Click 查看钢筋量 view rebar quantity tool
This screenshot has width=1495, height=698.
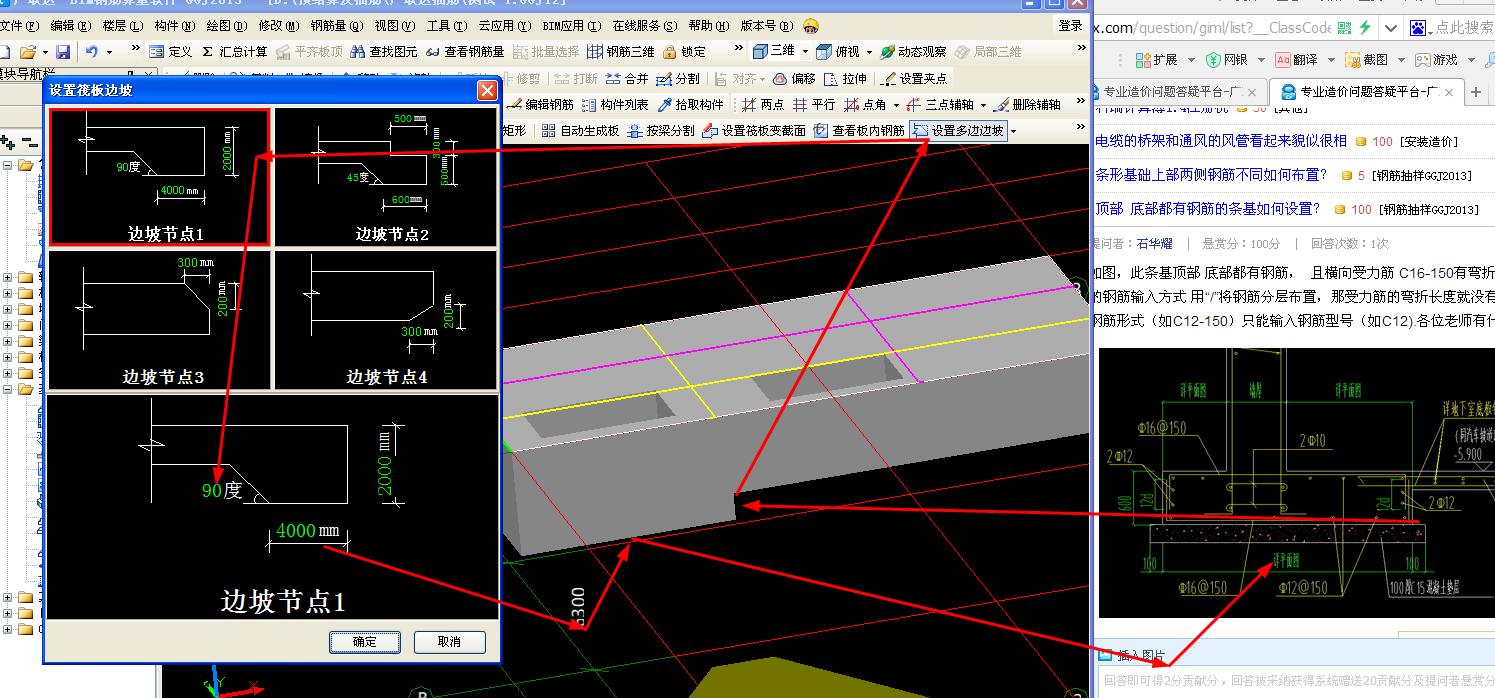tap(465, 51)
